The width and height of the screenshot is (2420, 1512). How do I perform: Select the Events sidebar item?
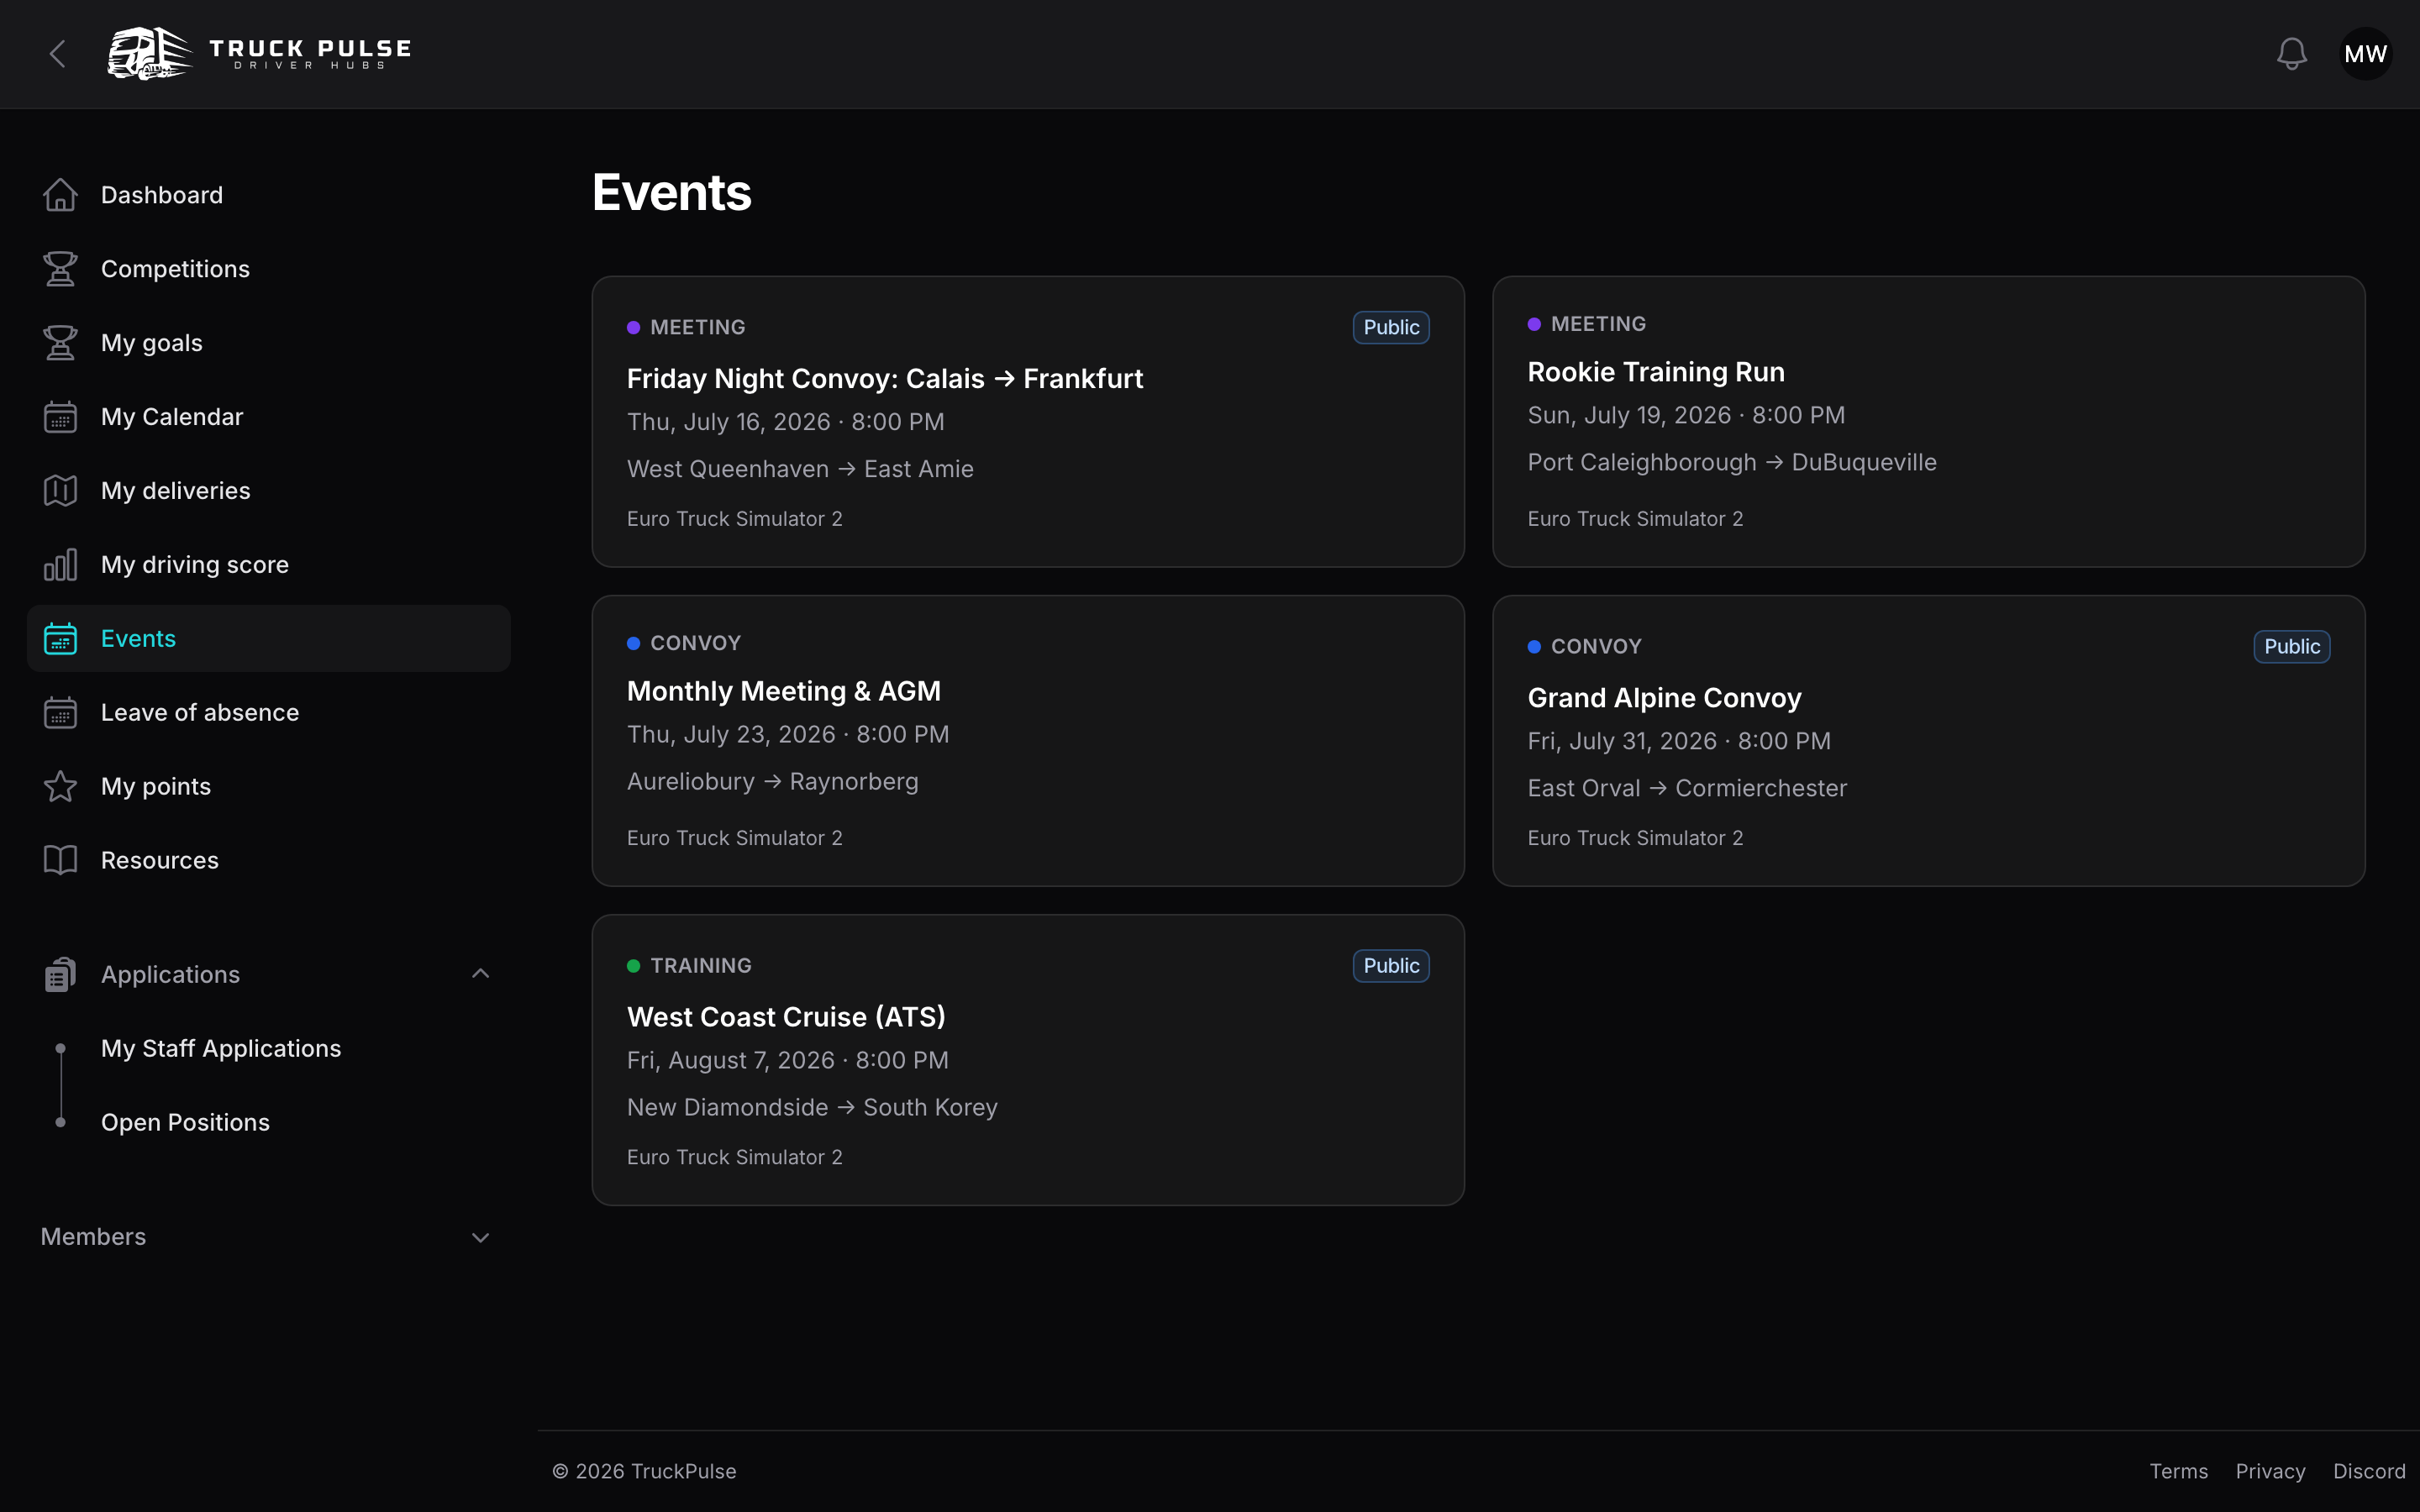click(269, 639)
